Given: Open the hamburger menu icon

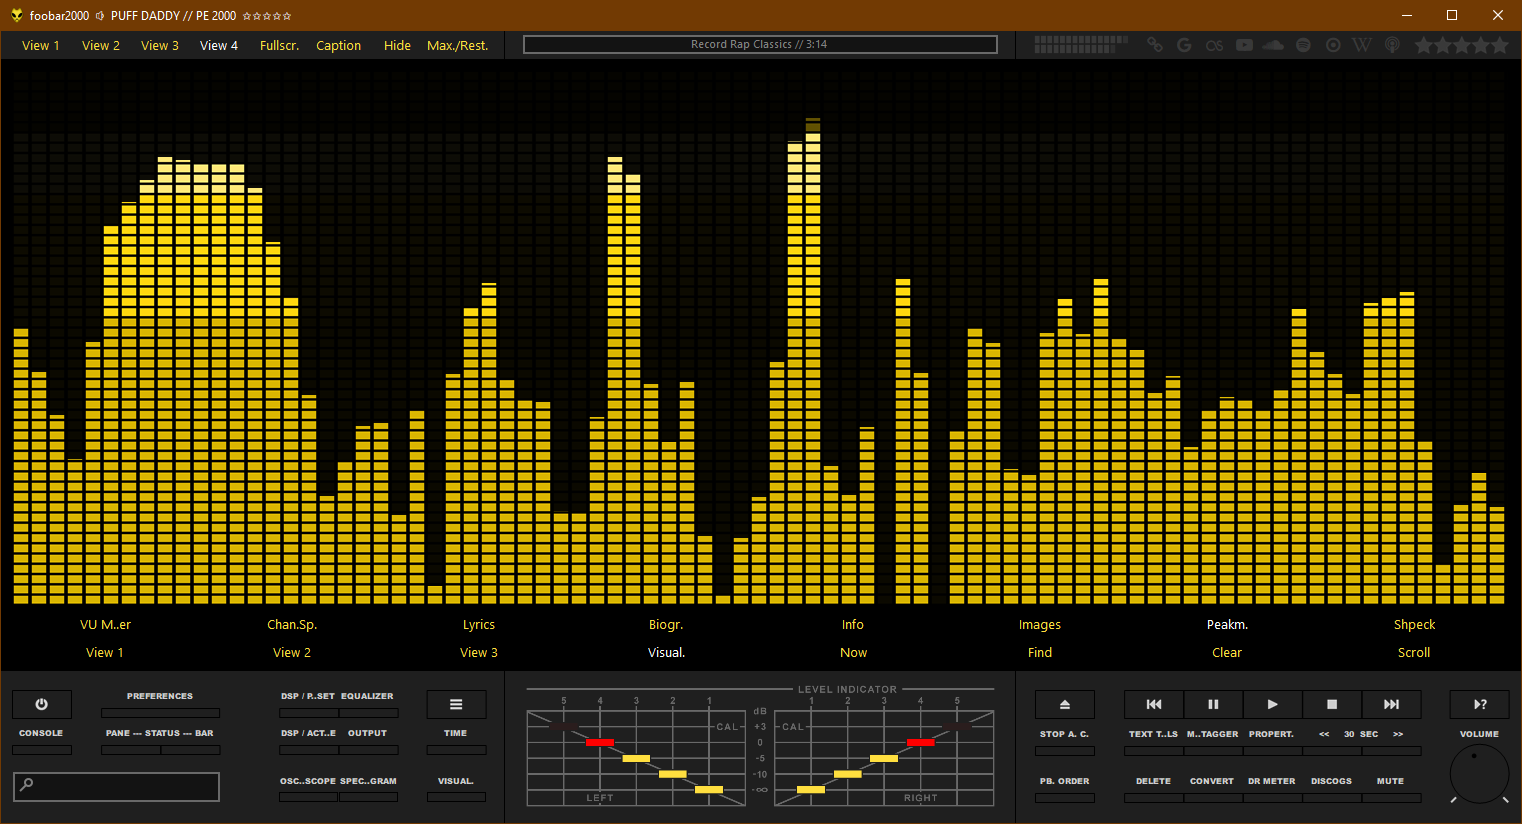Looking at the screenshot, I should pos(456,704).
